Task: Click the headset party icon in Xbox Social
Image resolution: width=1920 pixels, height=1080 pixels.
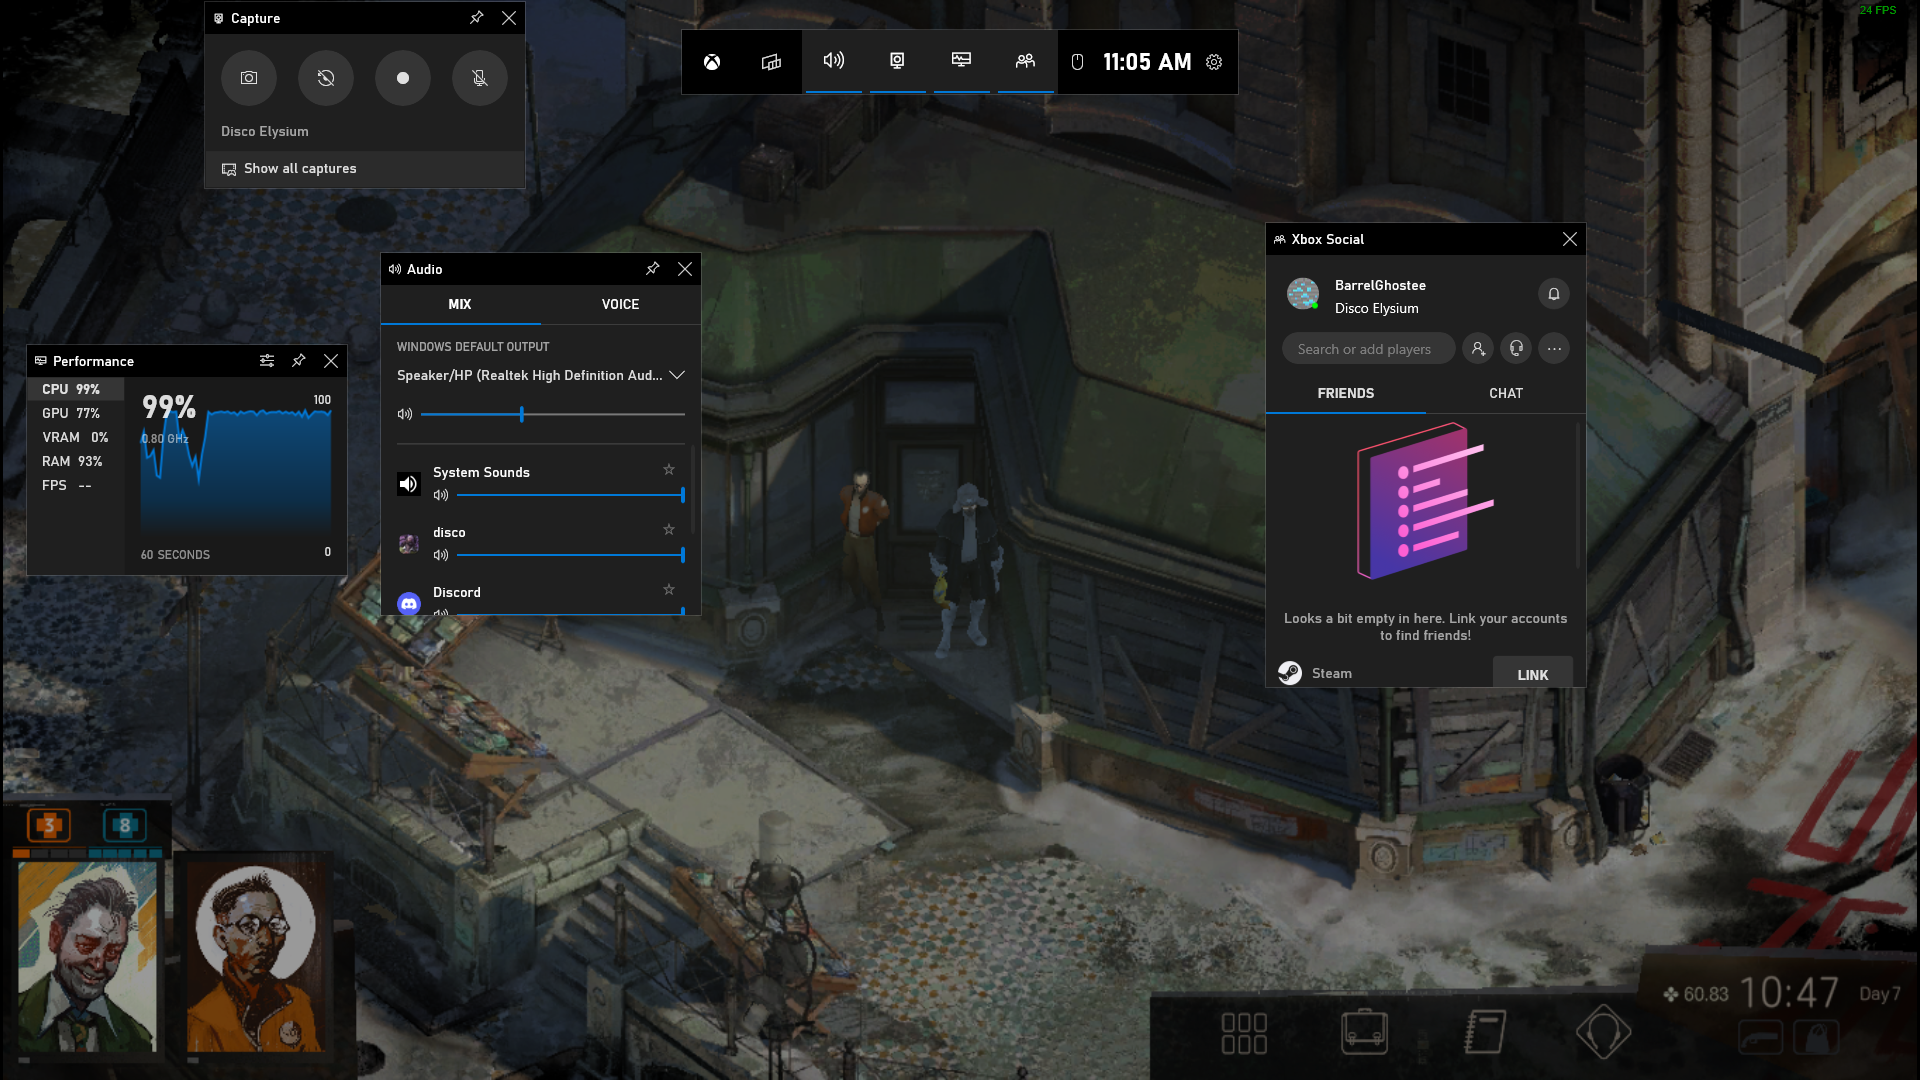Action: tap(1516, 349)
